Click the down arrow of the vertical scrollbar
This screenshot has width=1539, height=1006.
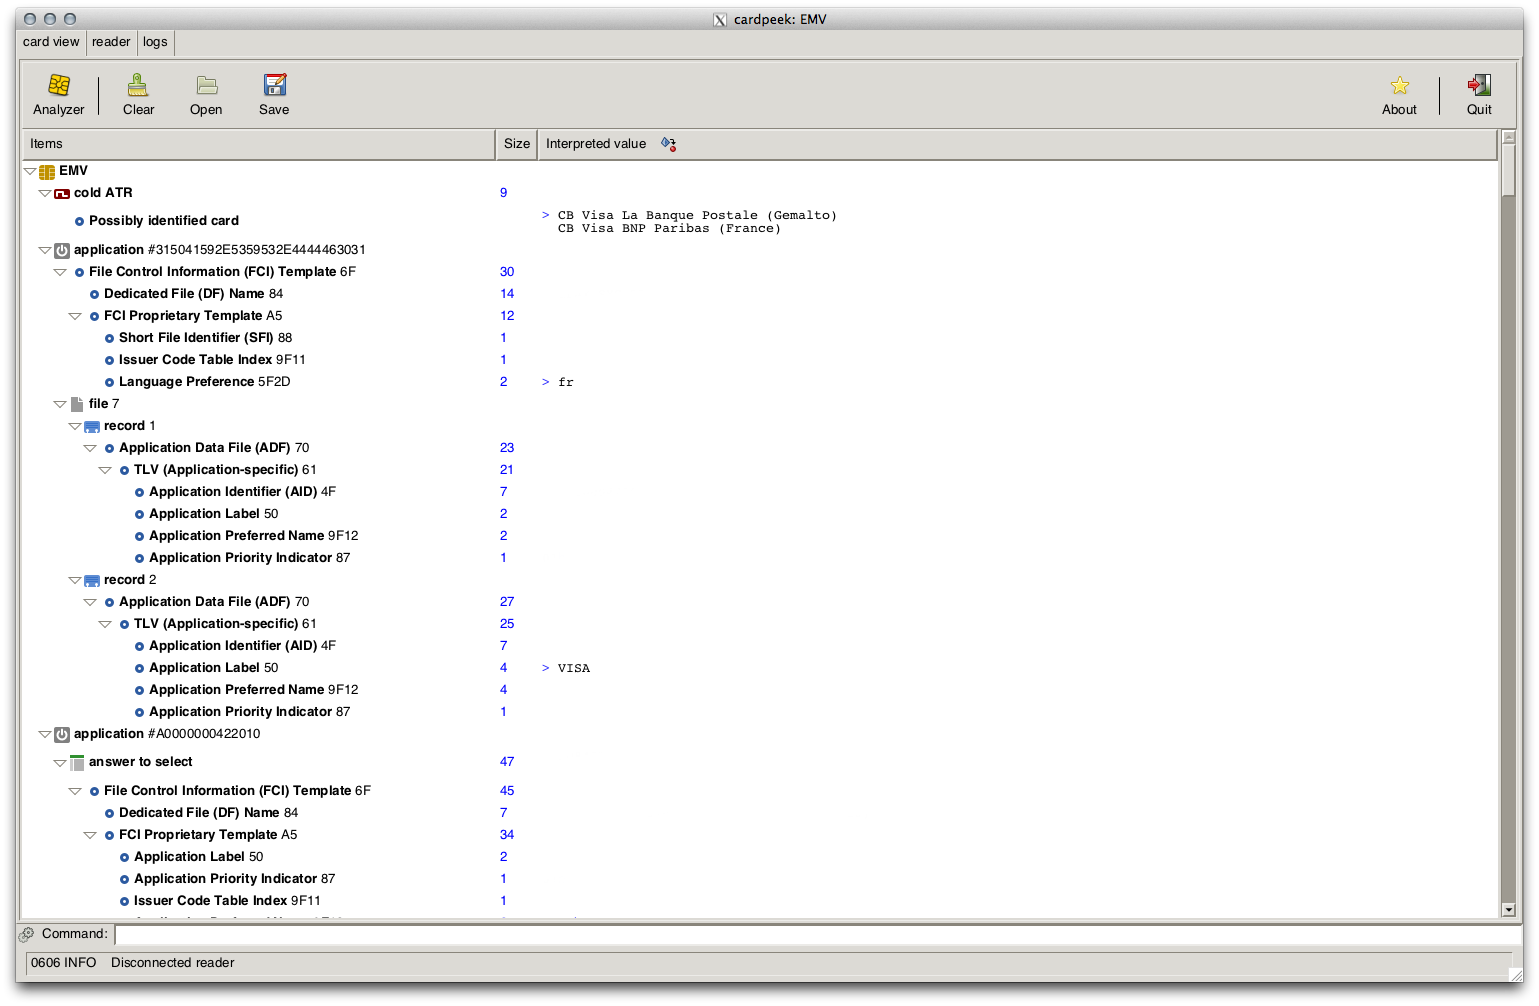click(x=1509, y=910)
